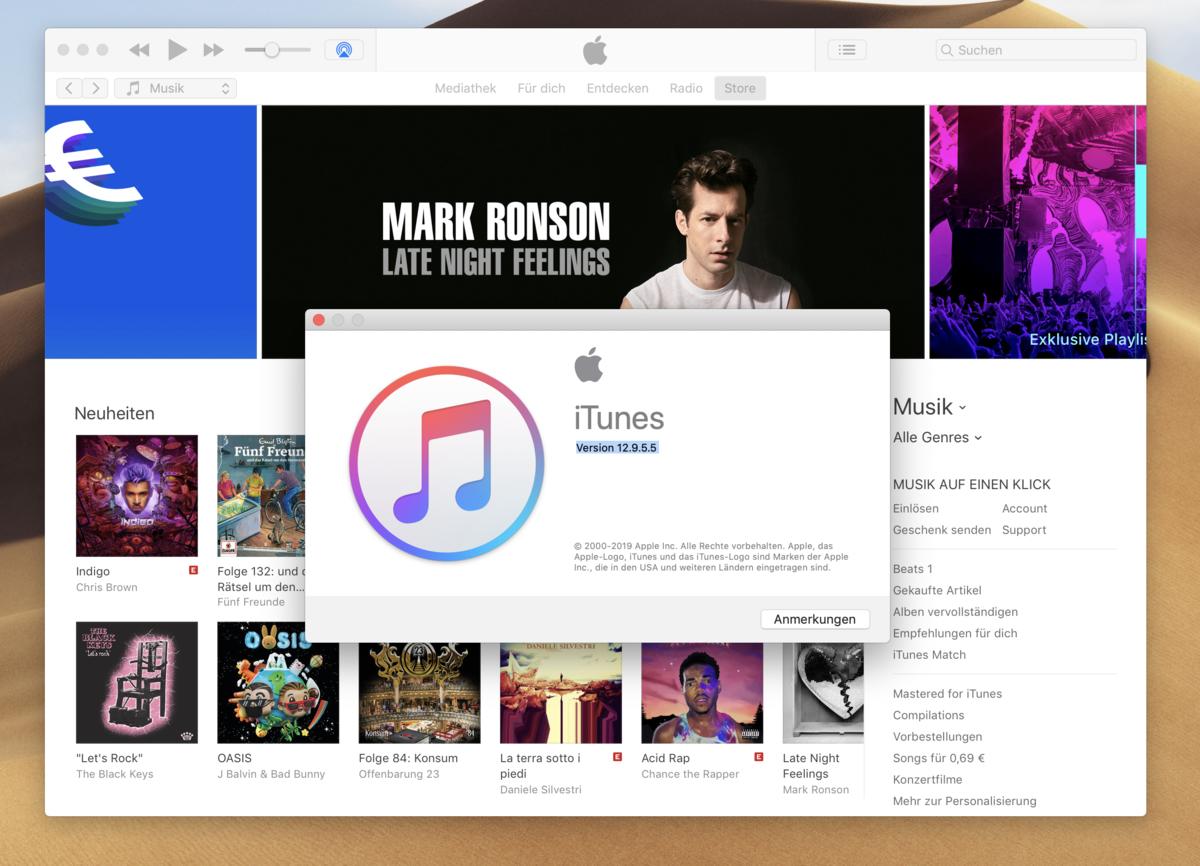Click the iTunes logo in the About dialog
Viewport: 1200px width, 866px height.
pos(446,463)
